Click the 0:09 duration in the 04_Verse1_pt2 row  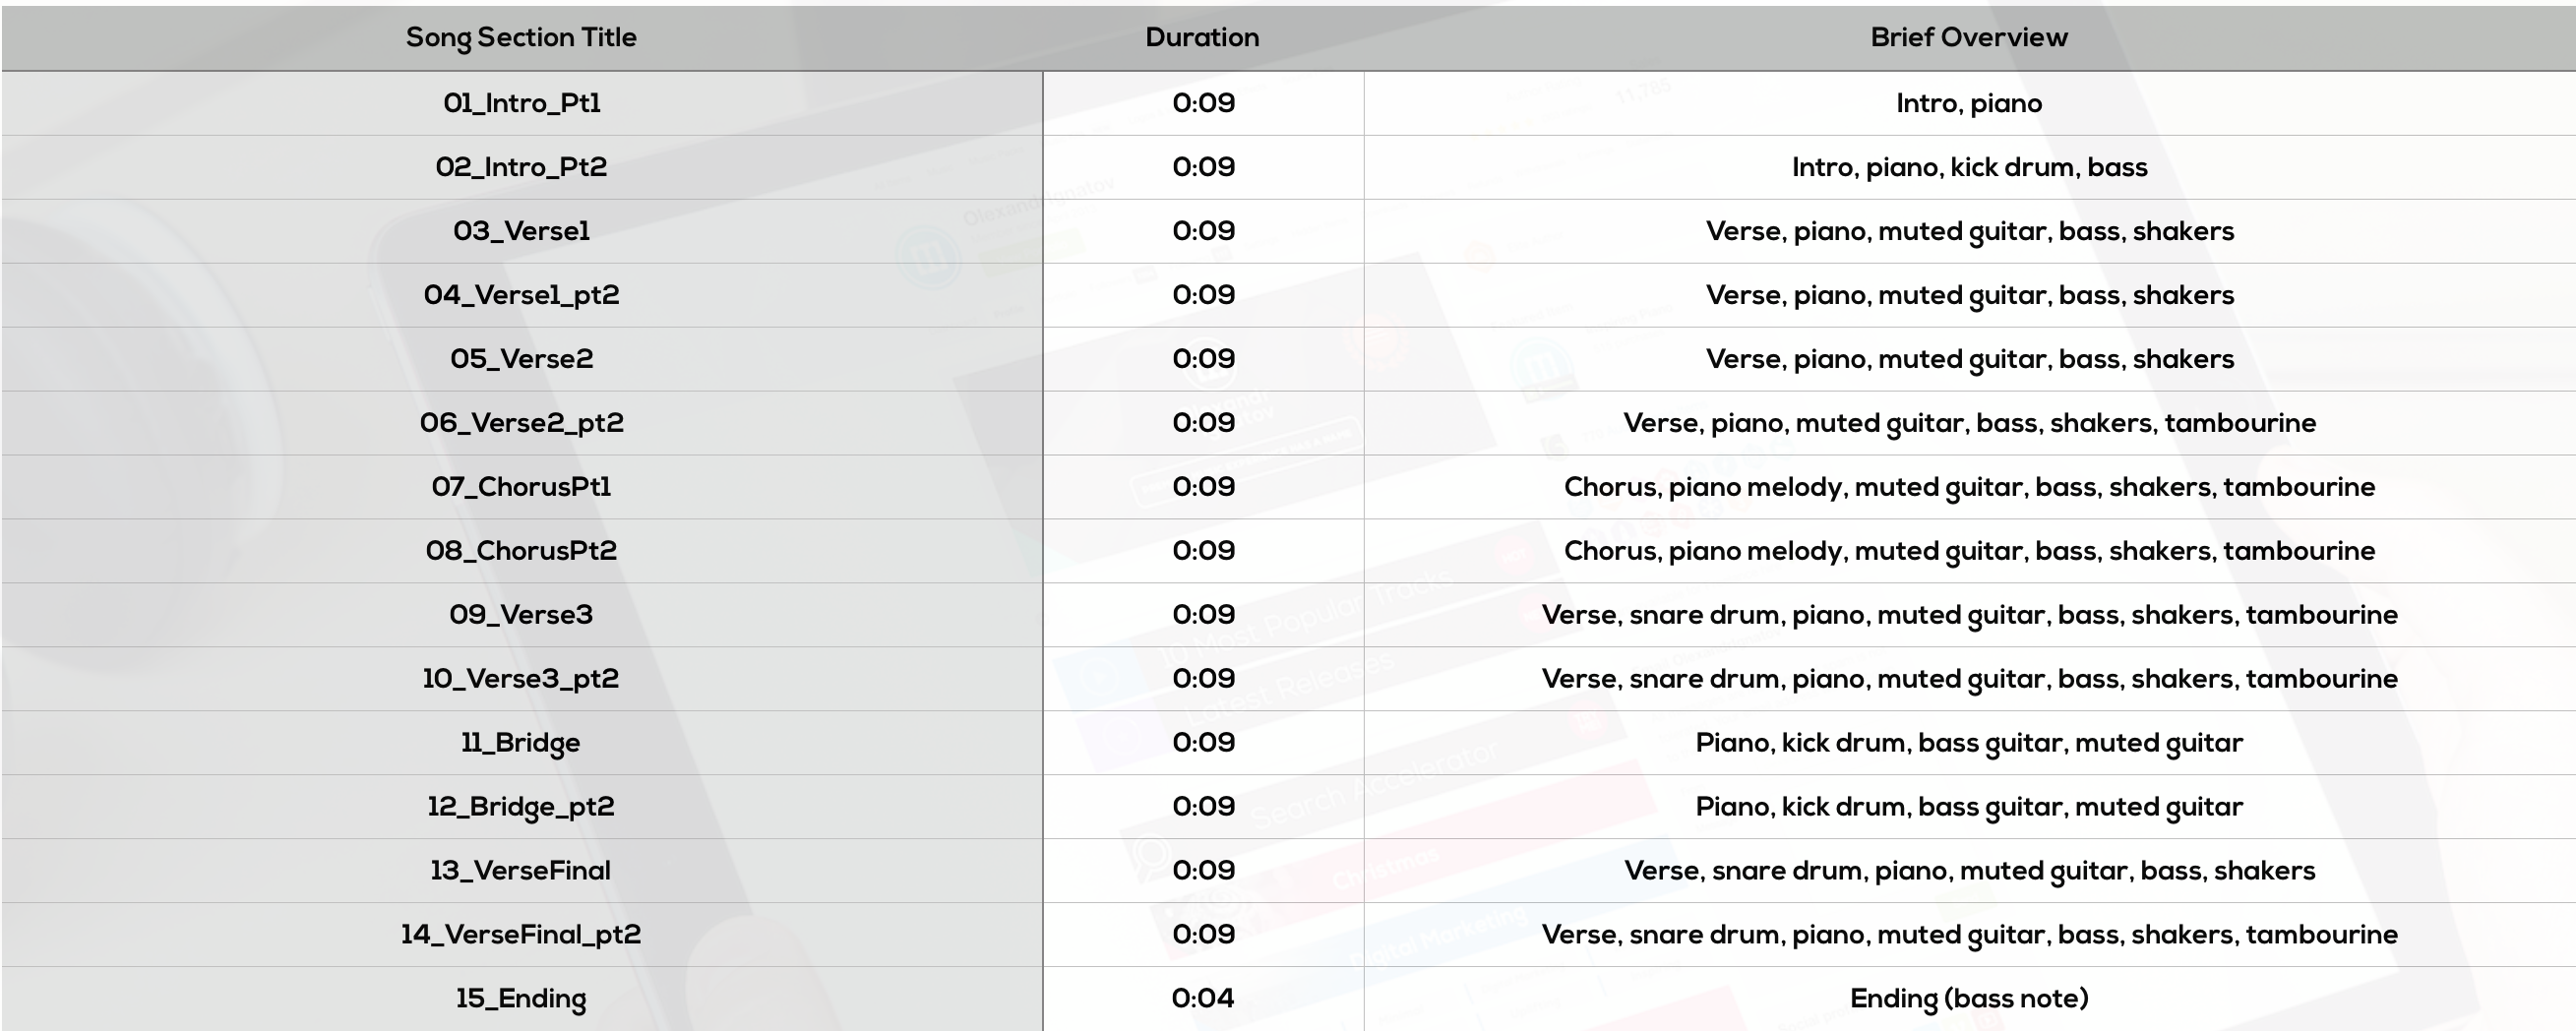(x=1203, y=295)
